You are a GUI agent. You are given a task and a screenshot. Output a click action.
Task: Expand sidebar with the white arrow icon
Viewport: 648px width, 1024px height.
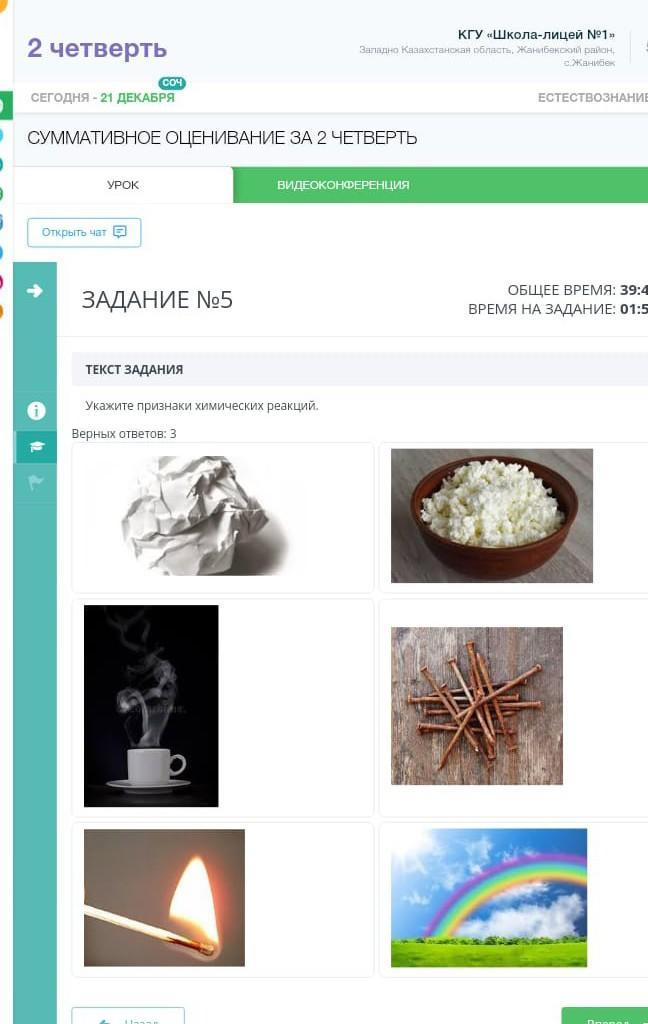(x=35, y=291)
